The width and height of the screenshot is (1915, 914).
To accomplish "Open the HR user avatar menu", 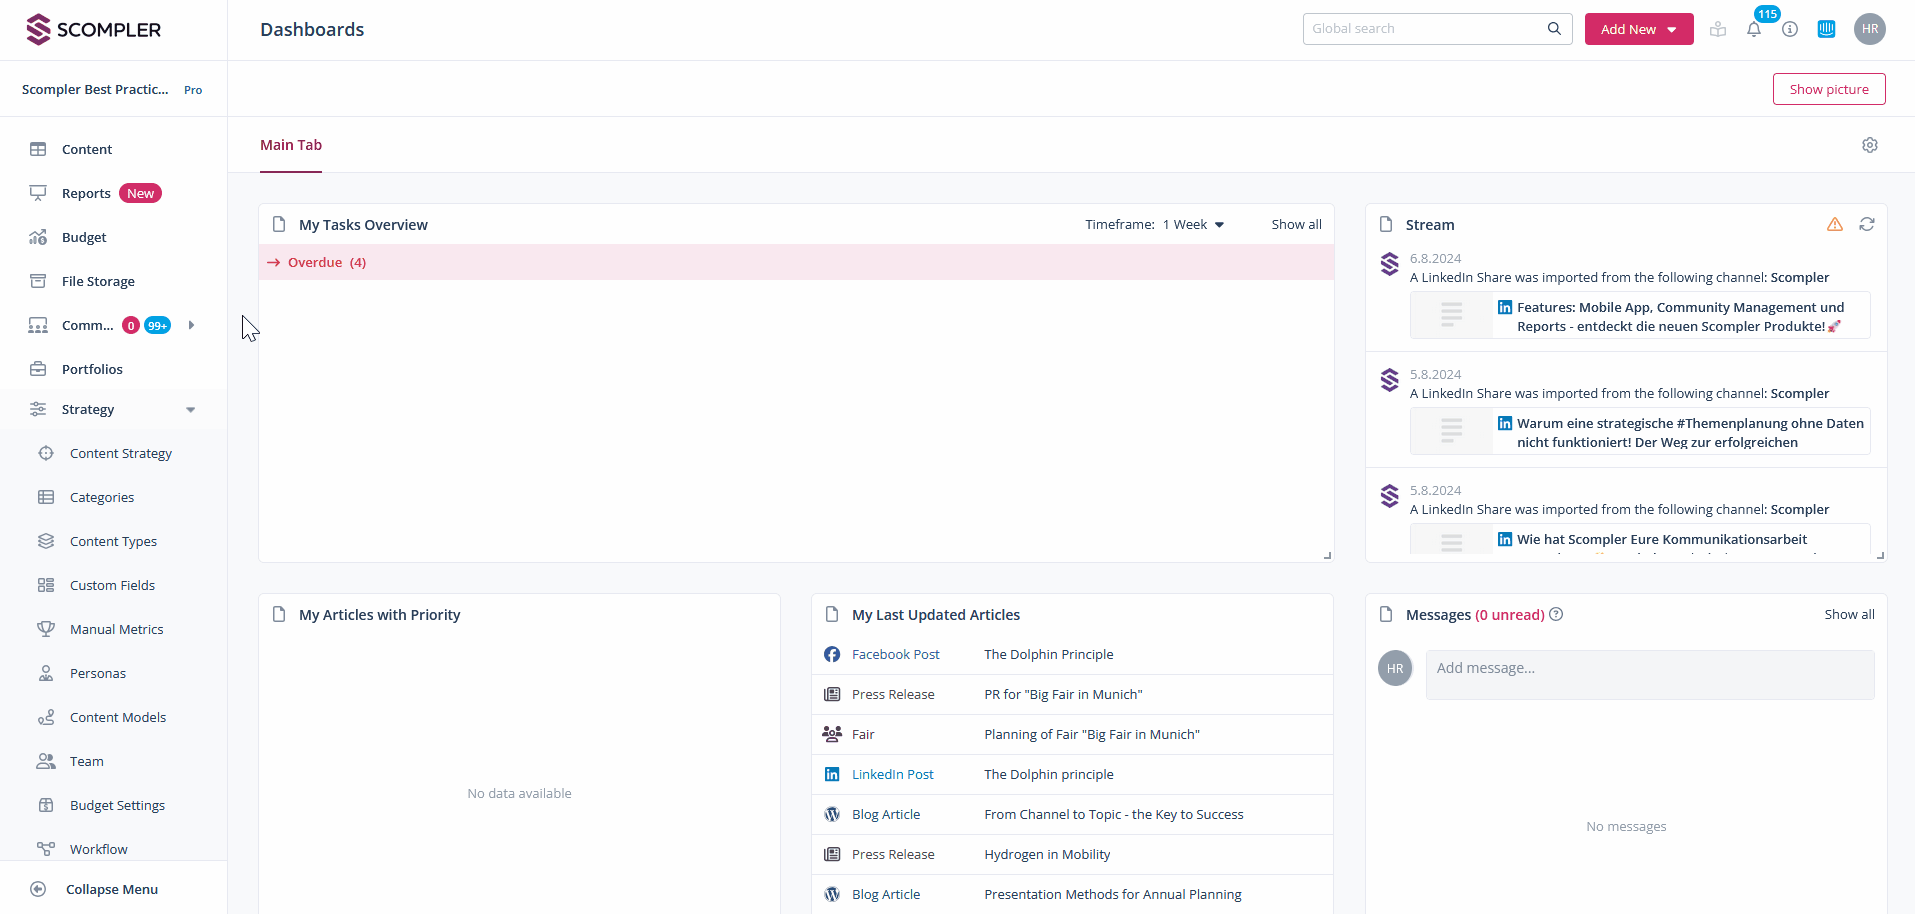I will [1869, 29].
